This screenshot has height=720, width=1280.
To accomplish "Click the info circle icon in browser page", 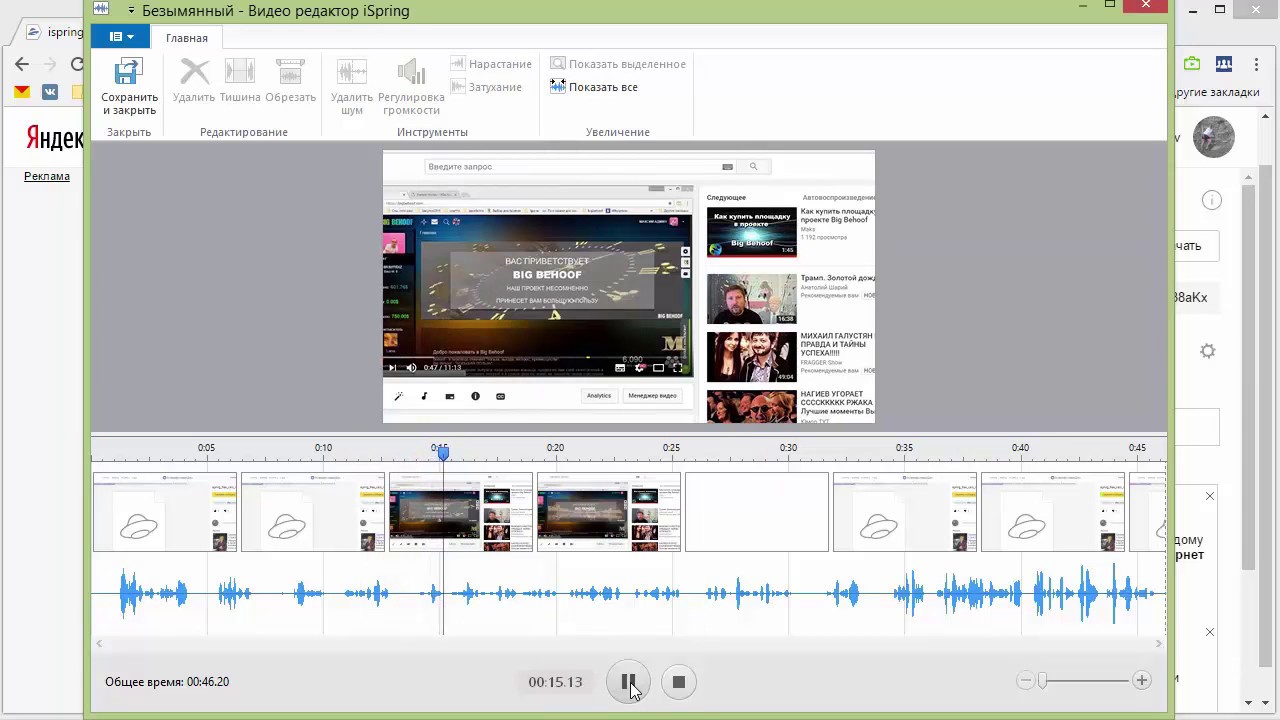I will (x=1212, y=200).
